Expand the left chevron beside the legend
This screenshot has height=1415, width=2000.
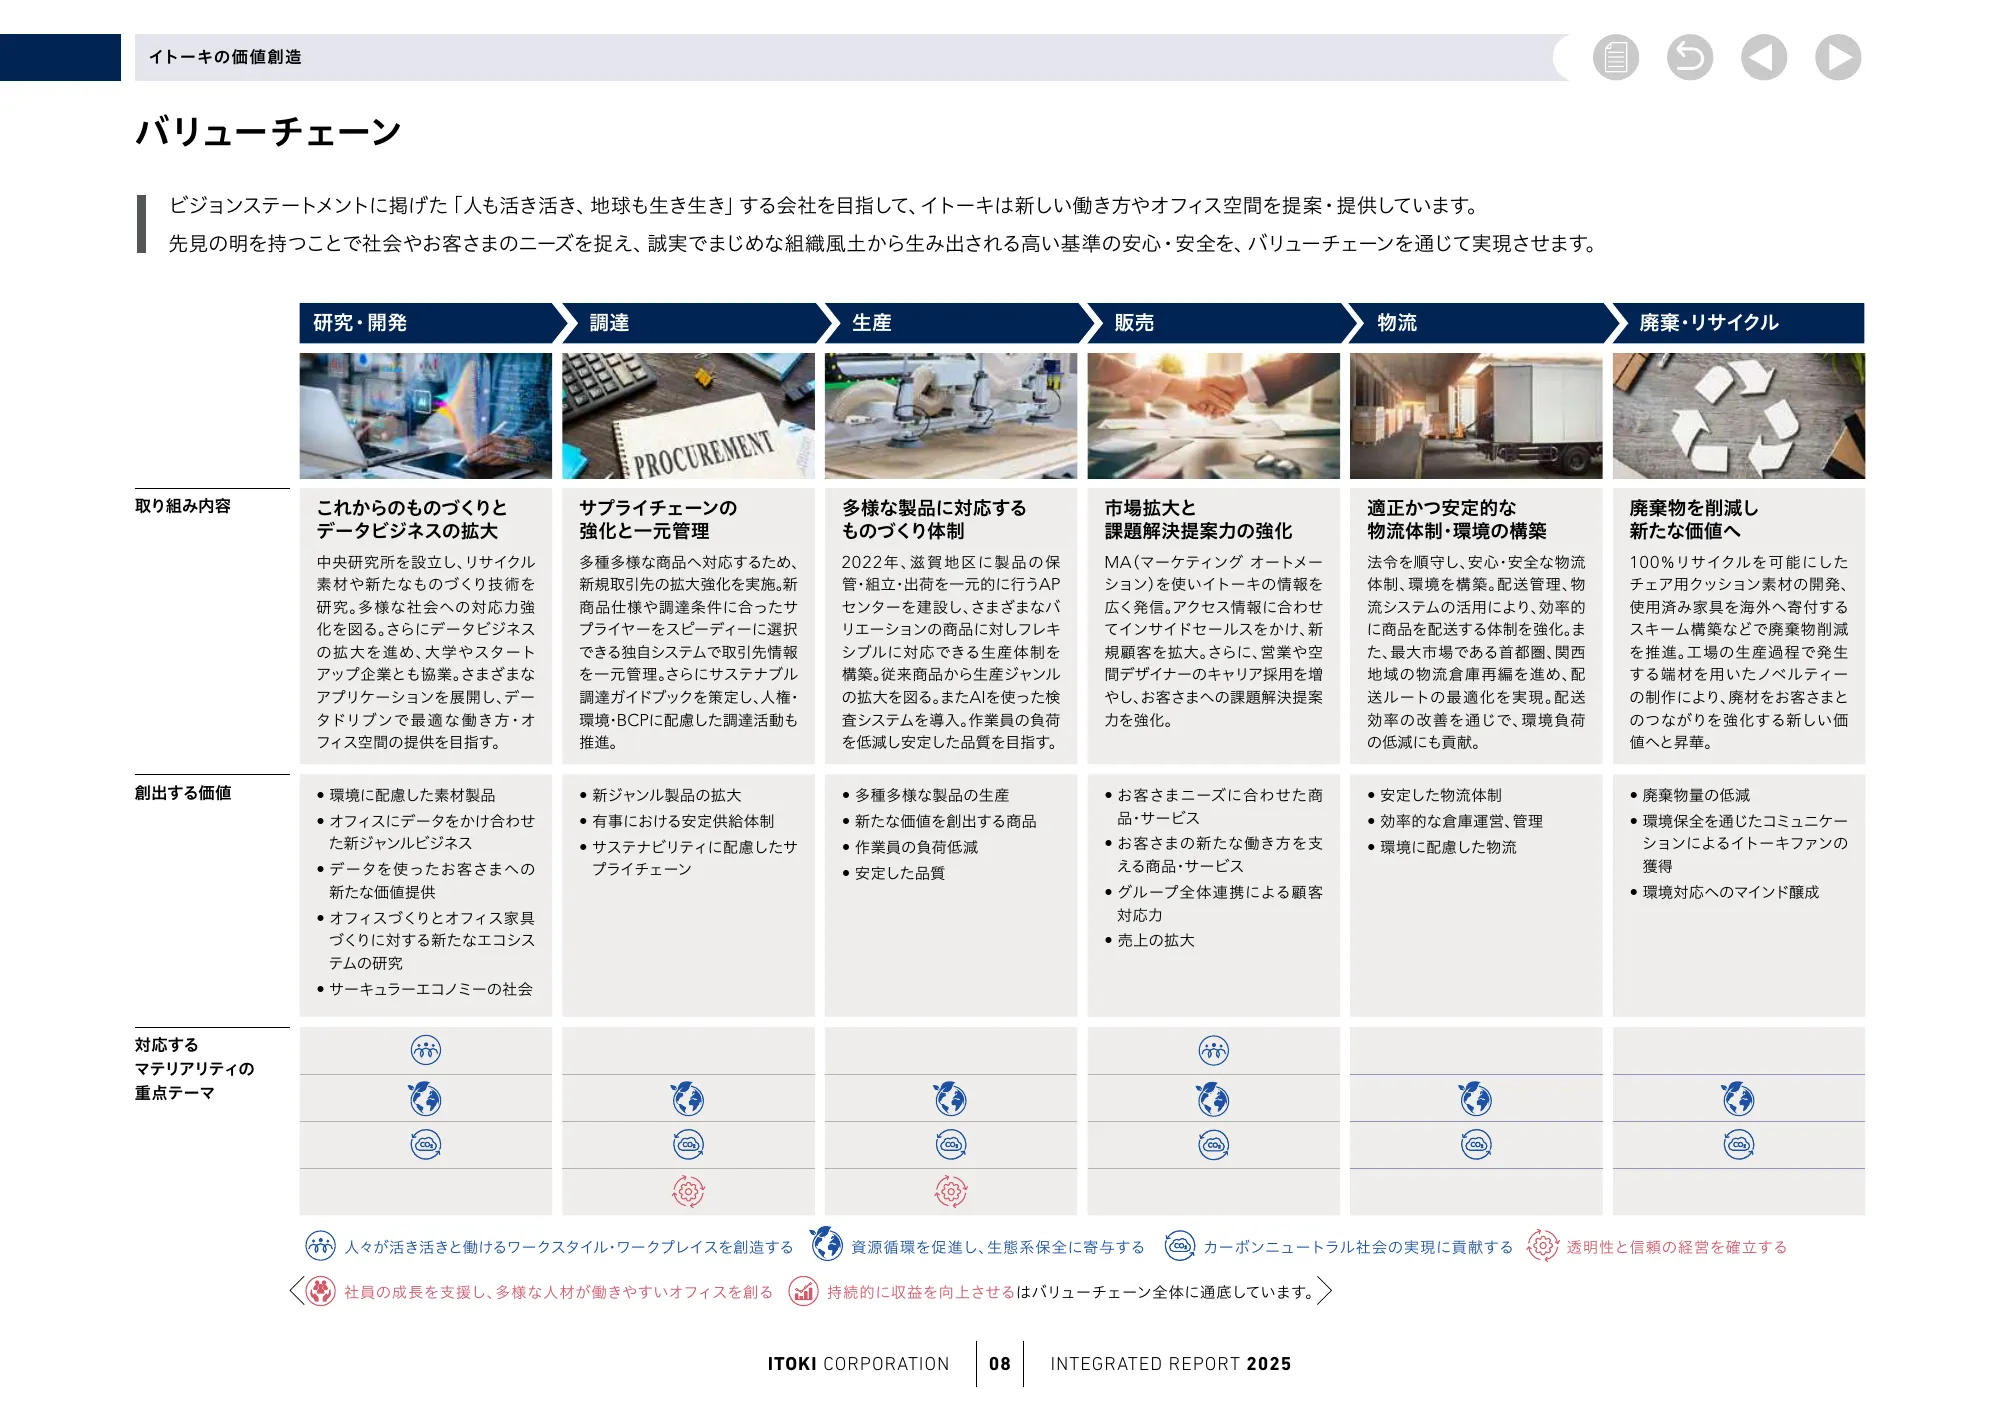pos(297,1291)
